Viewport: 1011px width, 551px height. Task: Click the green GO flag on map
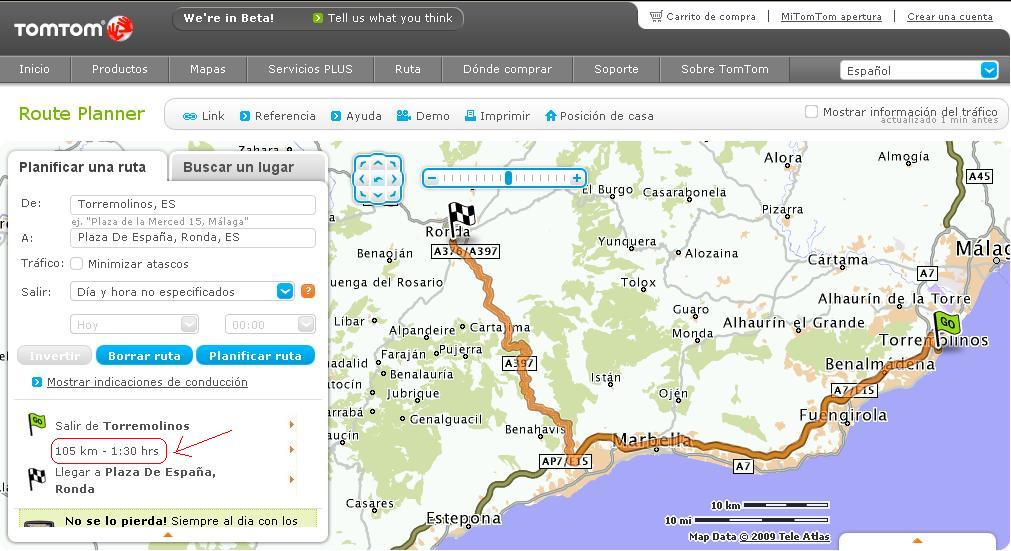pyautogui.click(x=945, y=327)
